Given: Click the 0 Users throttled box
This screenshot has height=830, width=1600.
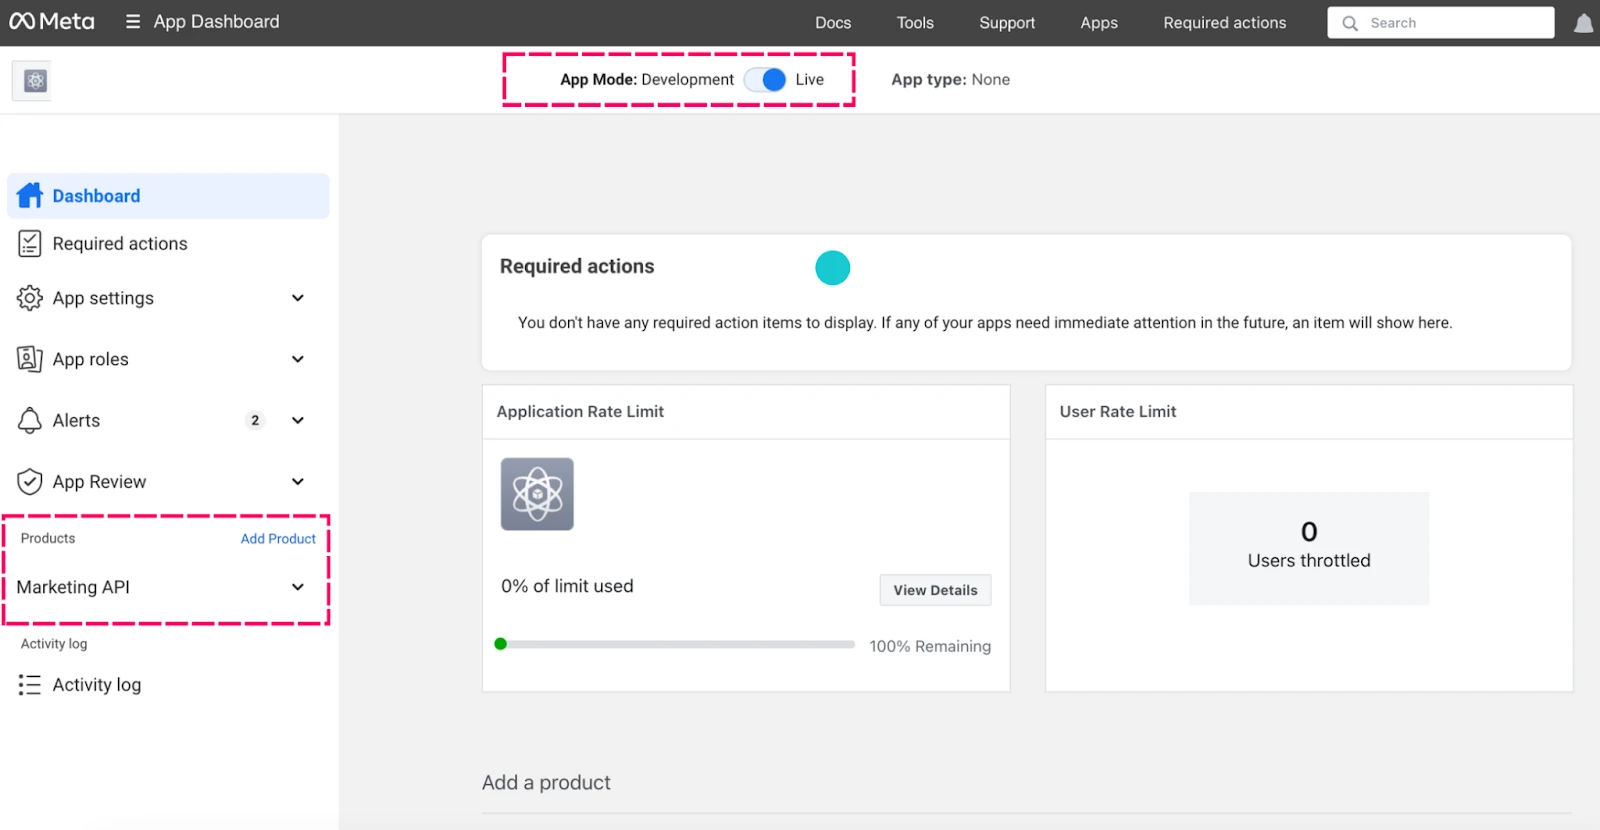Looking at the screenshot, I should [1309, 548].
